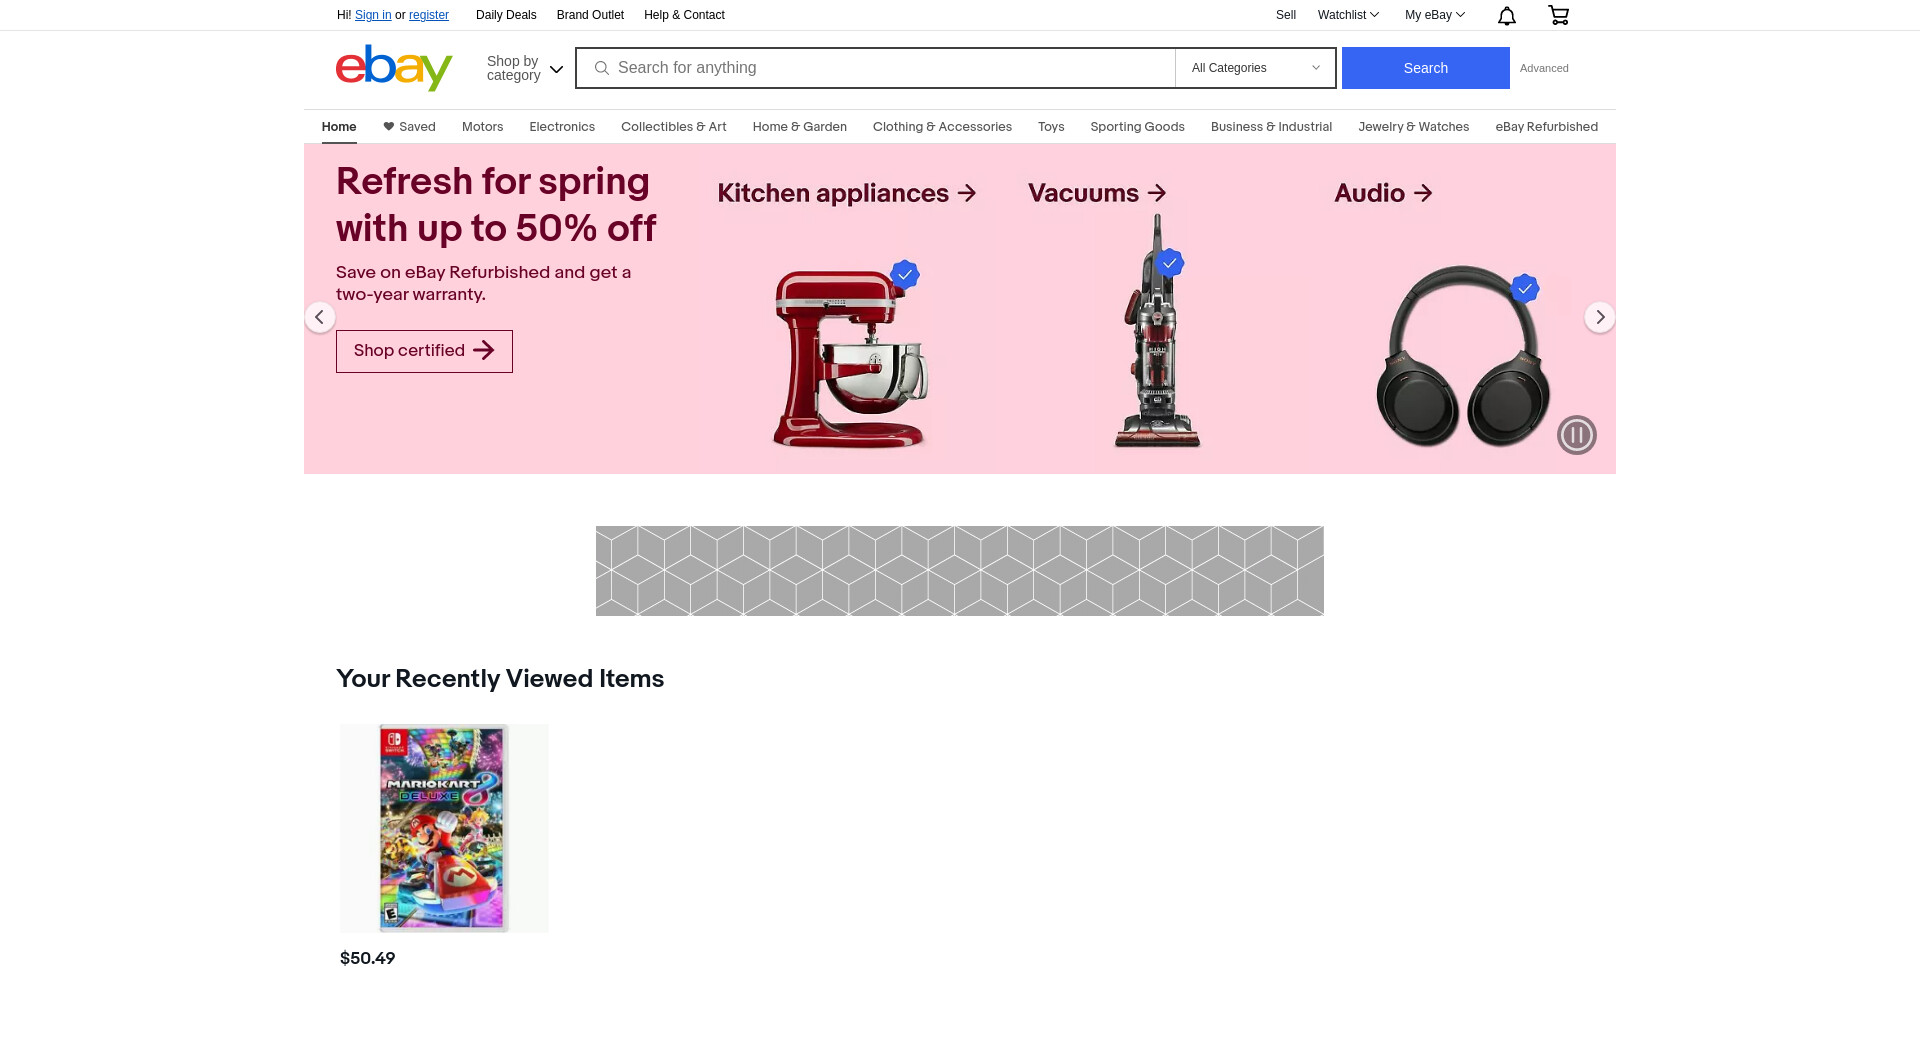Click the black headphones Audio image
This screenshot has height=1040, width=1920.
pyautogui.click(x=1463, y=356)
